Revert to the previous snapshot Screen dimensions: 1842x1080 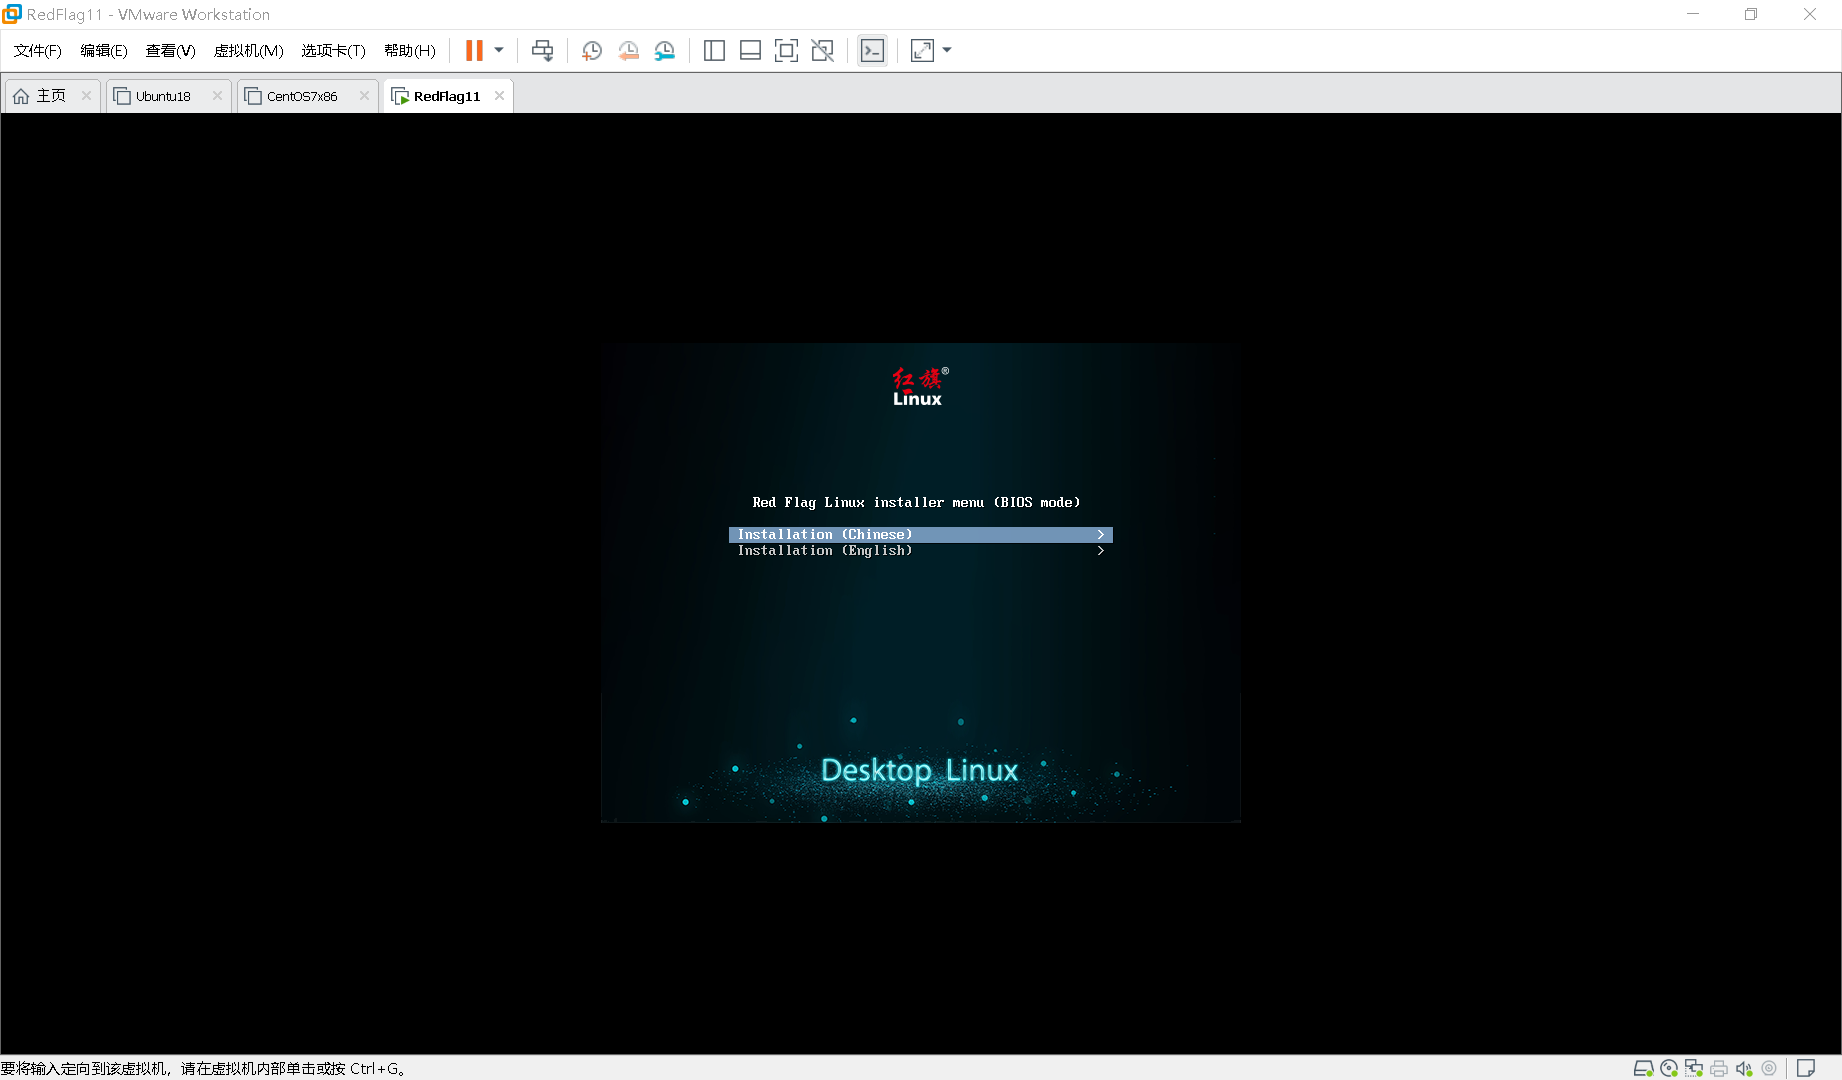[x=628, y=51]
